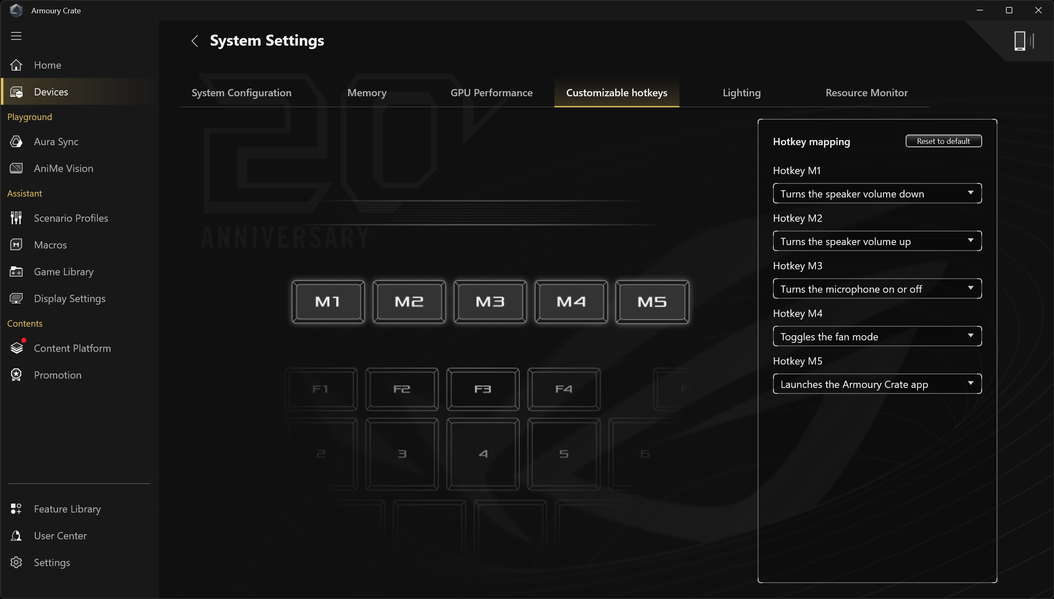
Task: Switch to the Lighting tab
Action: [x=741, y=93]
